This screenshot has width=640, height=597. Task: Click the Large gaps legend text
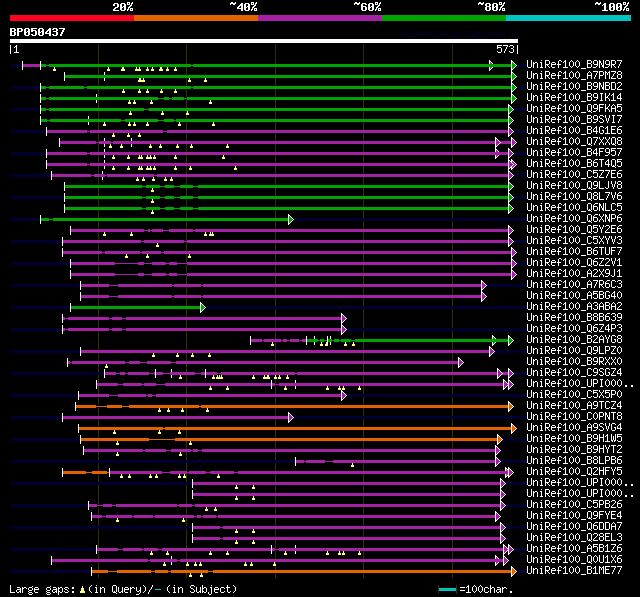pyautogui.click(x=123, y=589)
